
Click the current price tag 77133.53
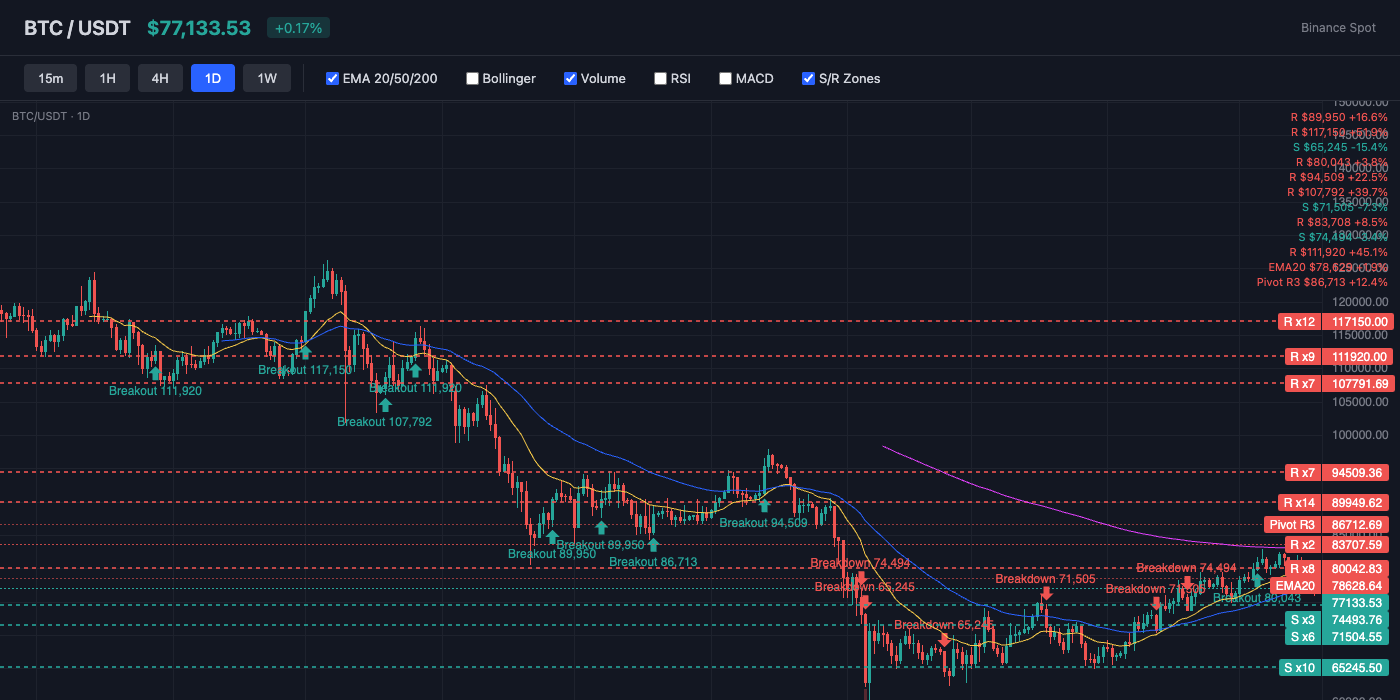tap(1357, 602)
